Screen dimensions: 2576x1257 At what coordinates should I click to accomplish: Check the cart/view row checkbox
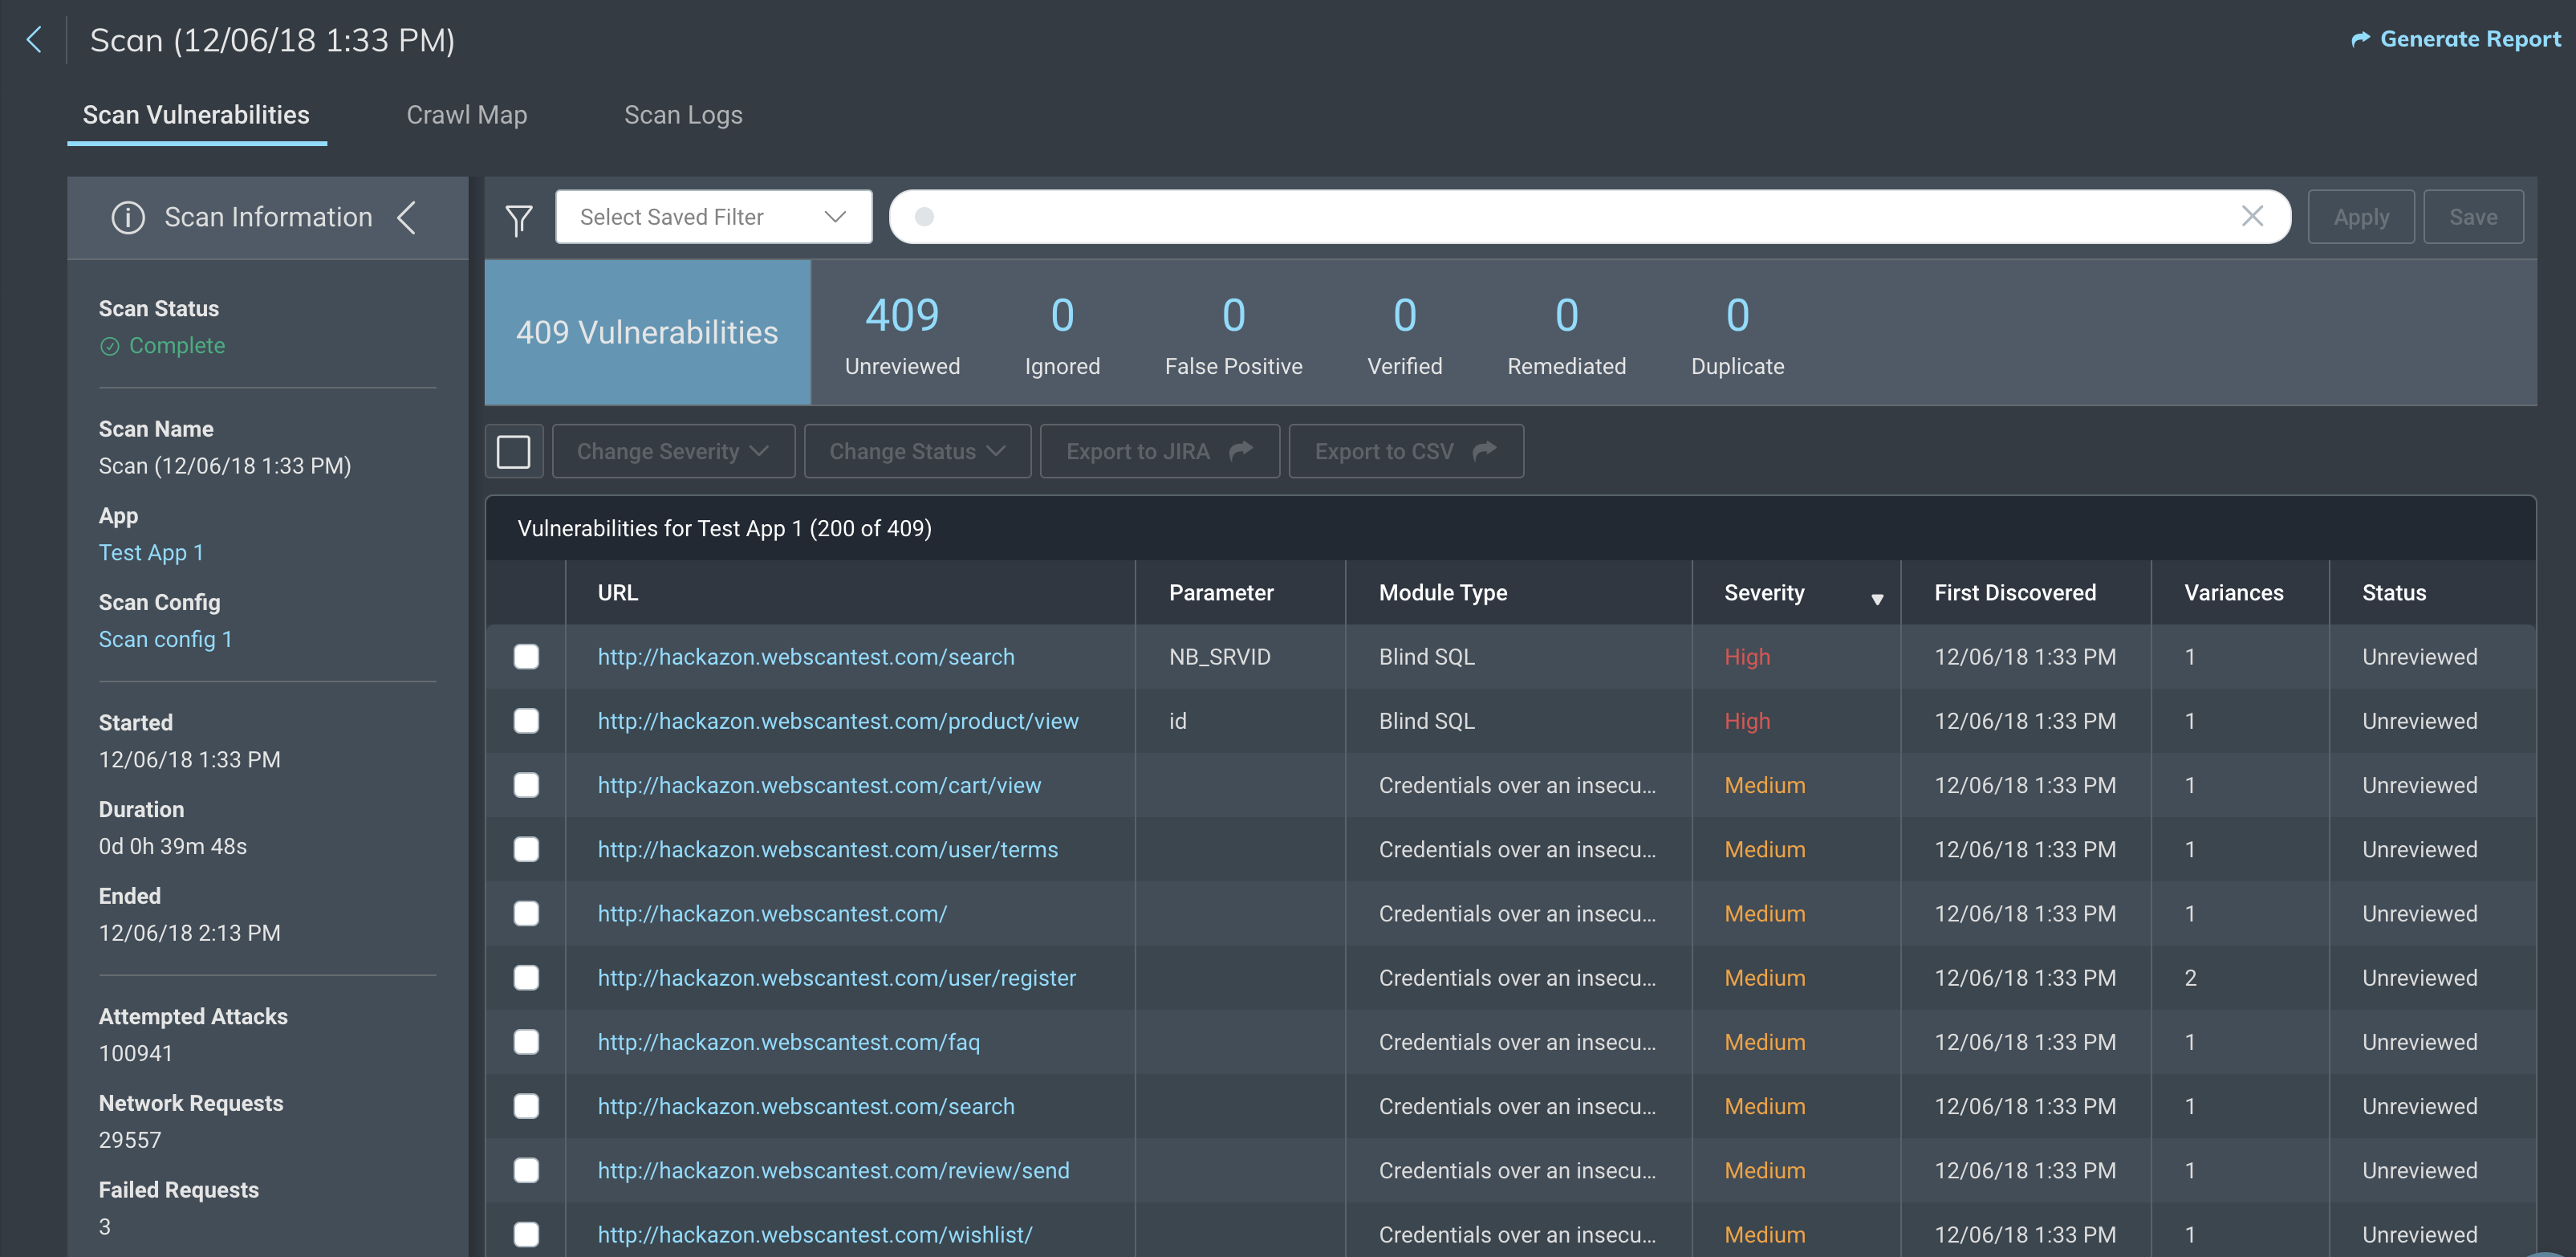coord(526,785)
